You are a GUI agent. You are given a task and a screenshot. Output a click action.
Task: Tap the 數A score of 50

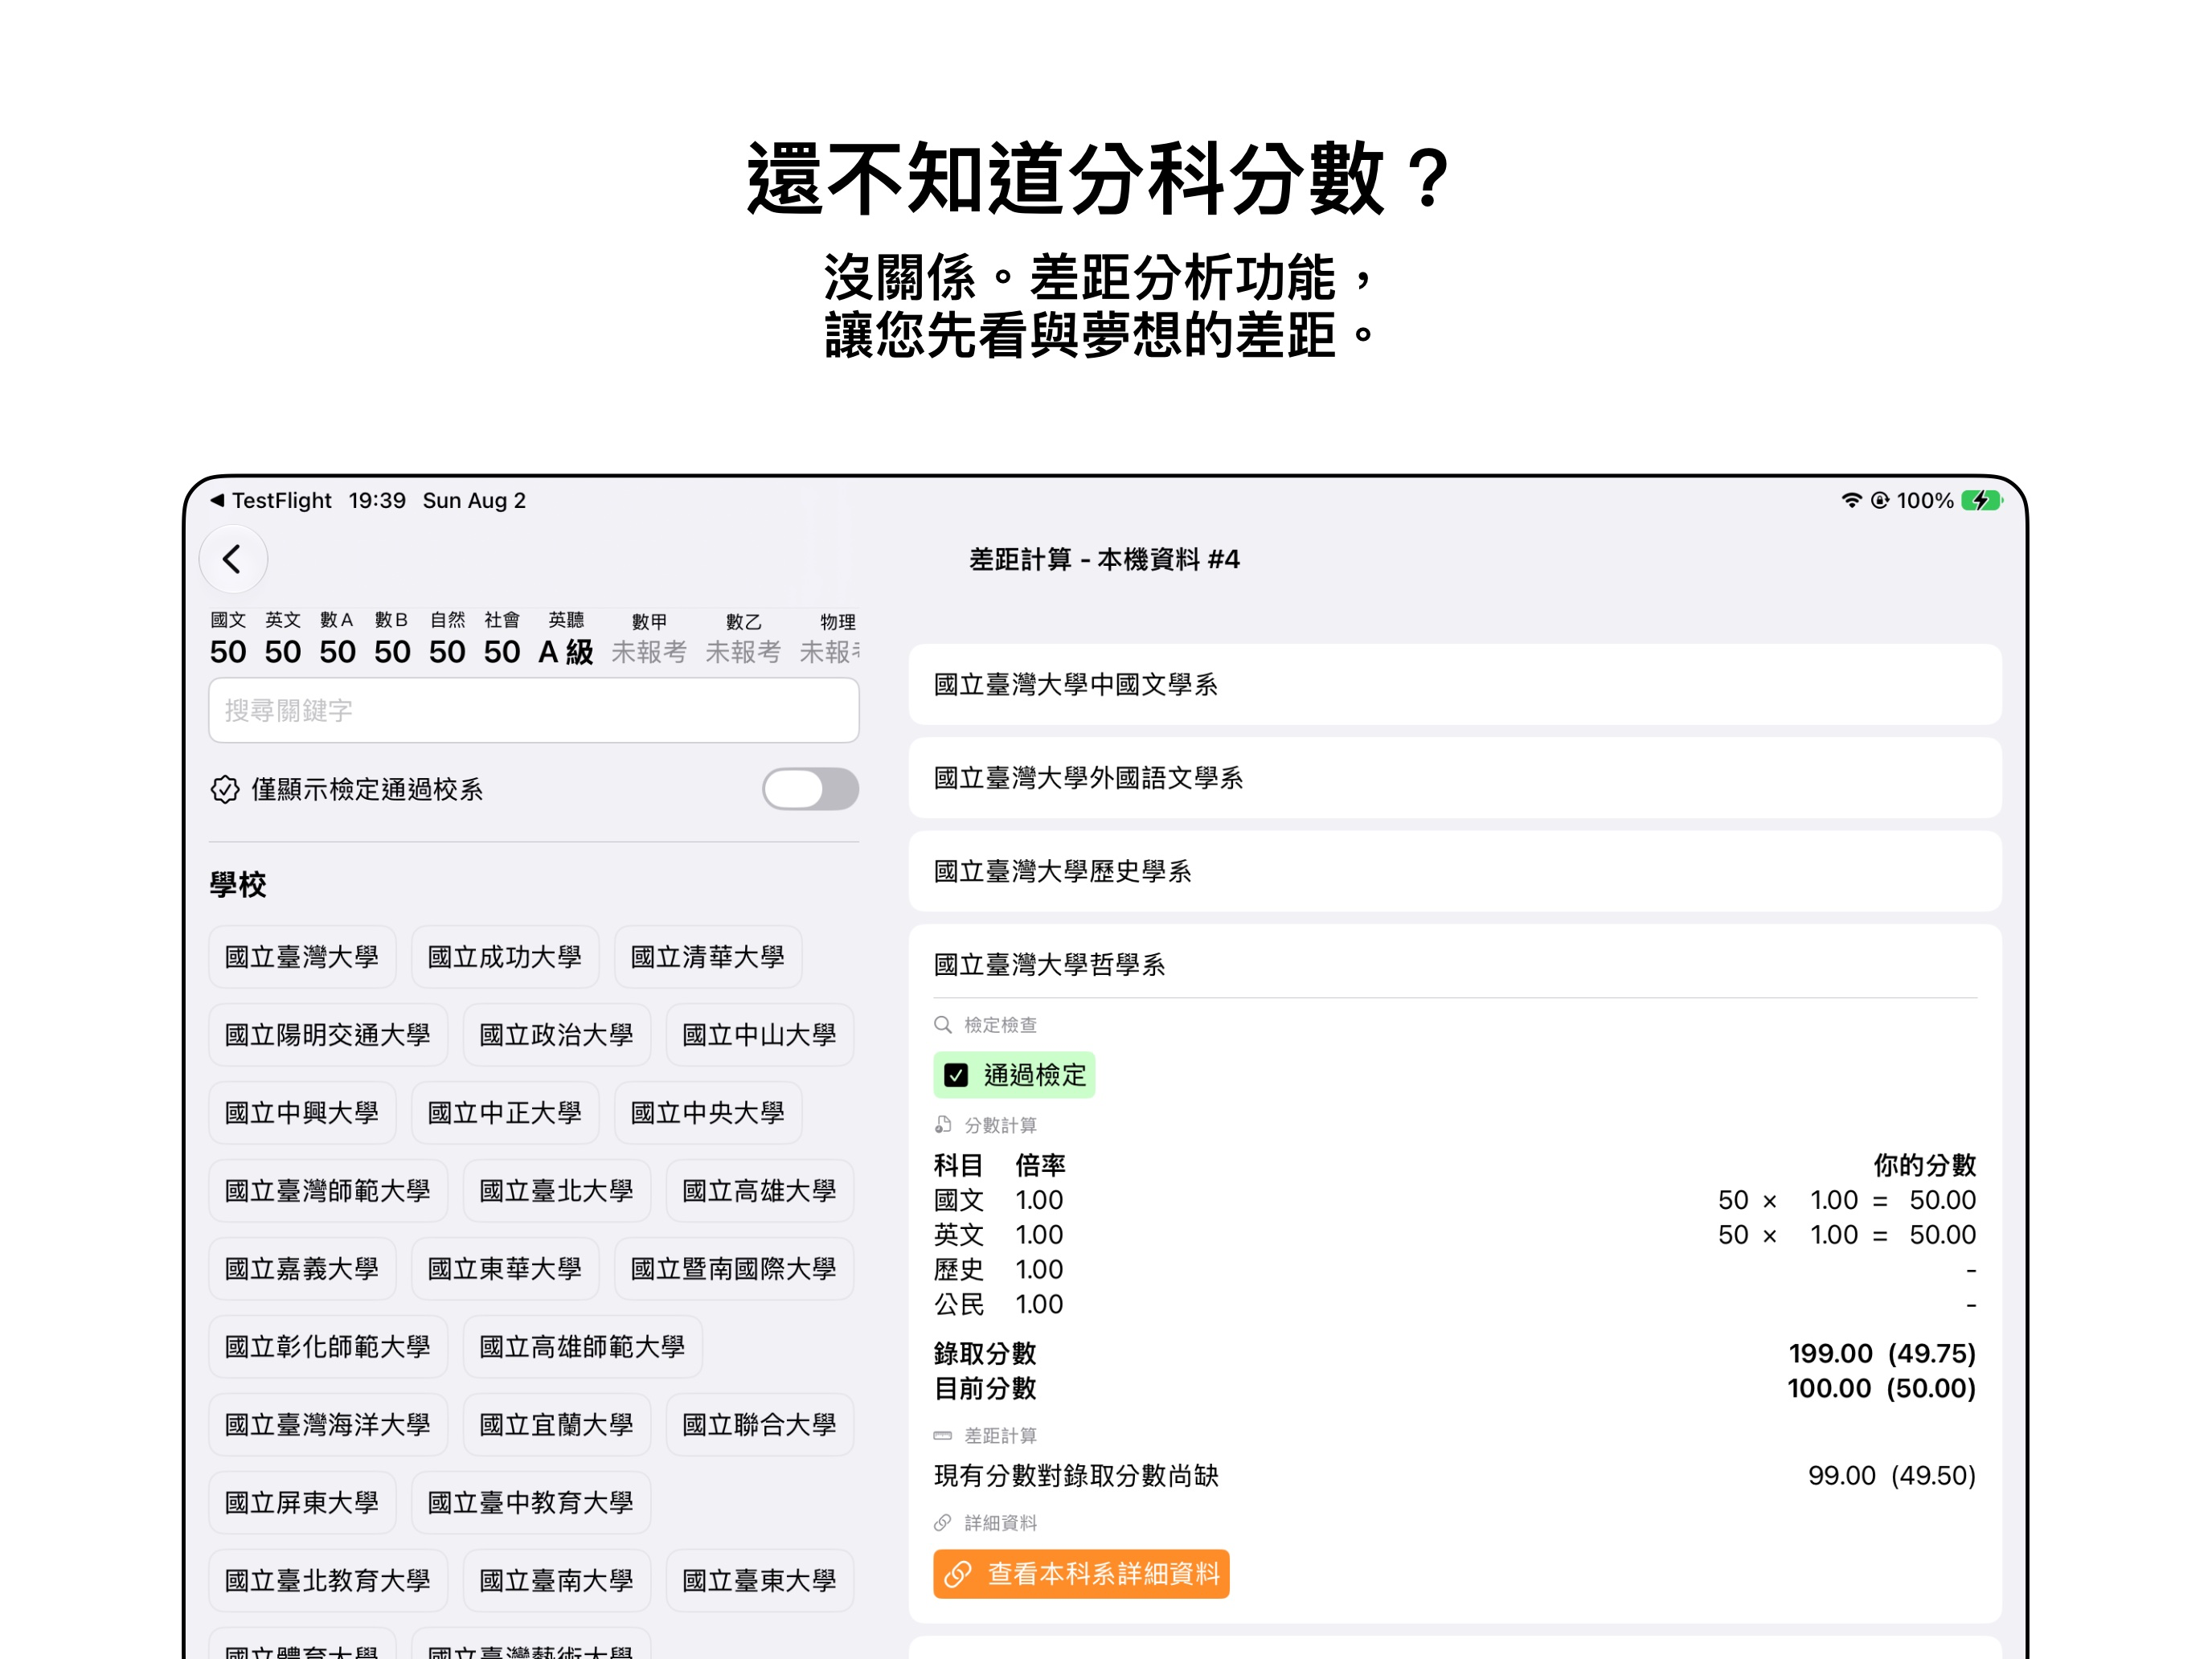pos(338,652)
